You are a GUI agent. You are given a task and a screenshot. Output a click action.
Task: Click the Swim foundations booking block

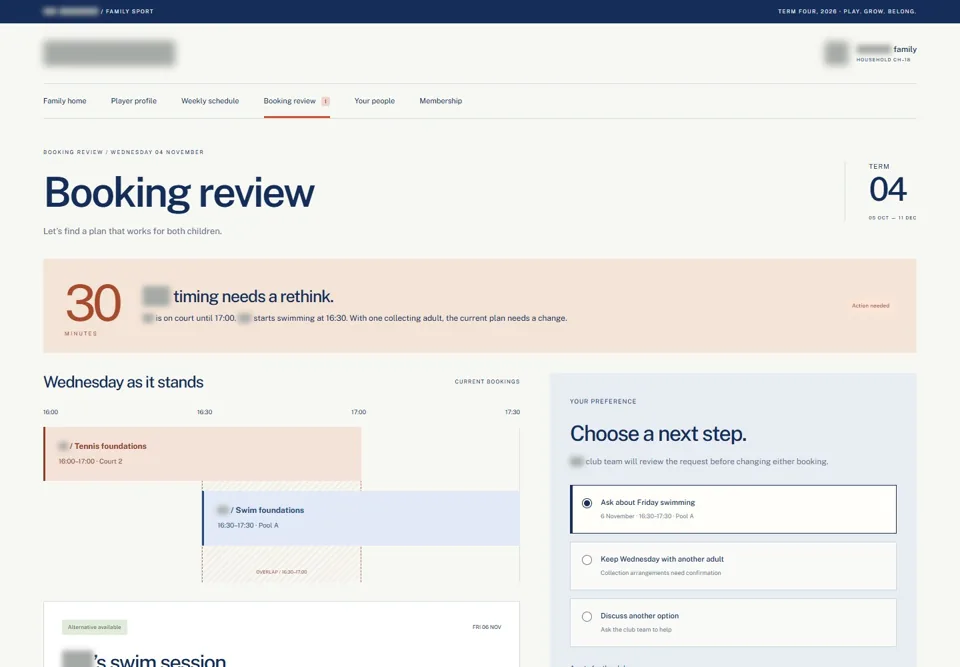(x=361, y=518)
